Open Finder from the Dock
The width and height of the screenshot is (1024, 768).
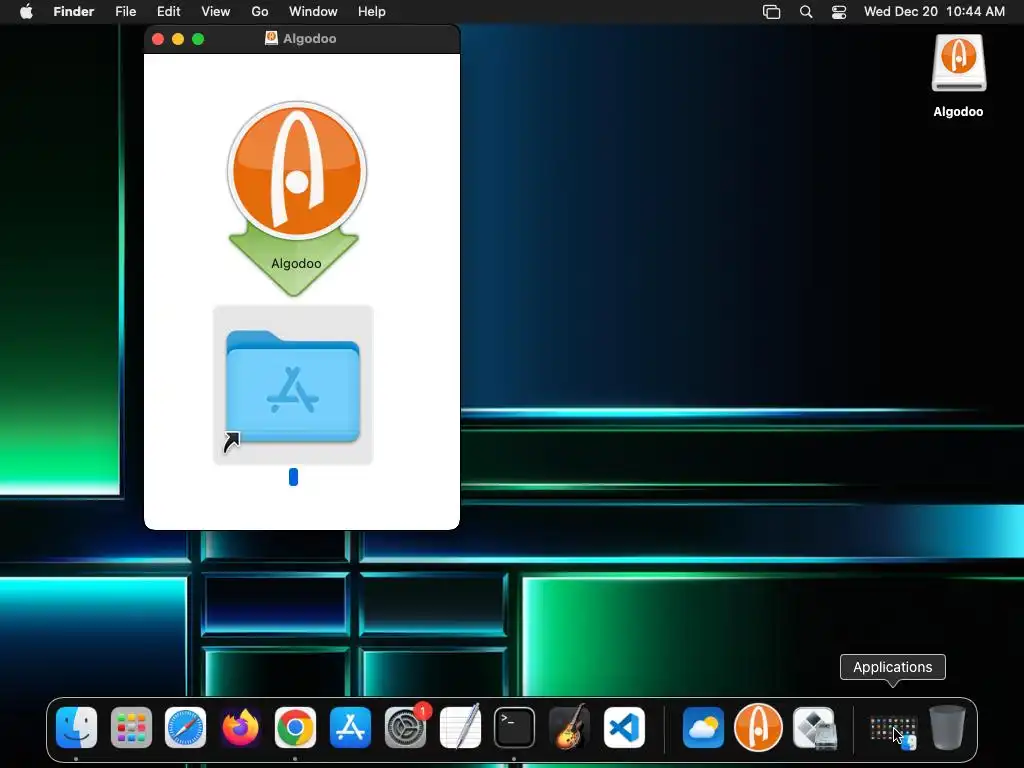pyautogui.click(x=76, y=728)
